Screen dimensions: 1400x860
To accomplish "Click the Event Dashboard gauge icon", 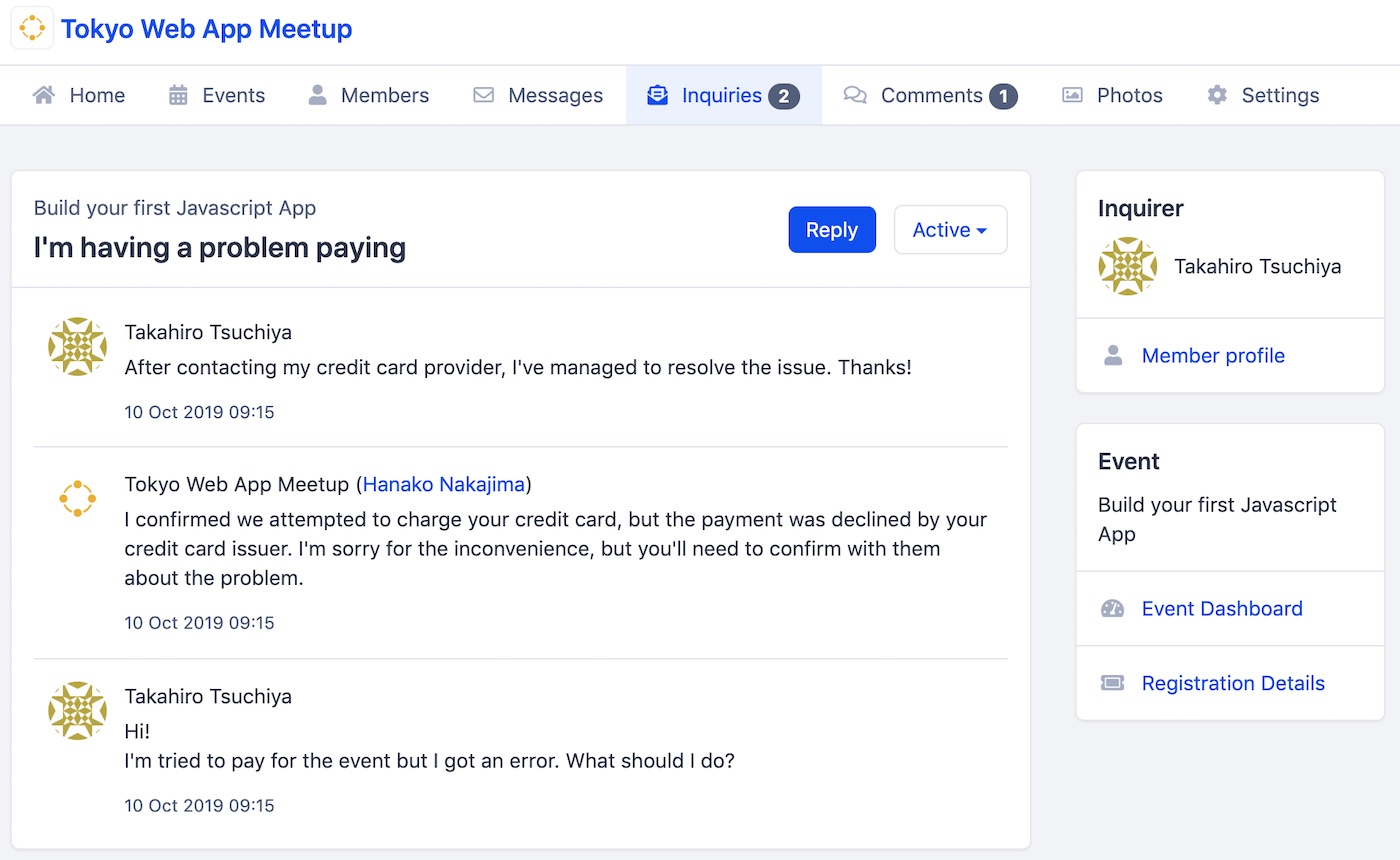I will point(1112,609).
